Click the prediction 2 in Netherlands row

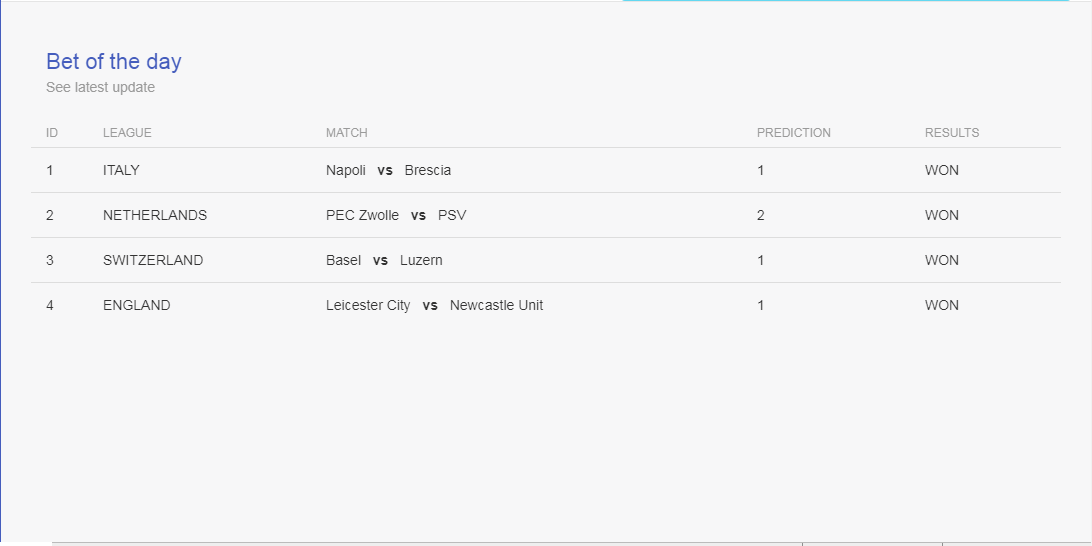point(760,216)
